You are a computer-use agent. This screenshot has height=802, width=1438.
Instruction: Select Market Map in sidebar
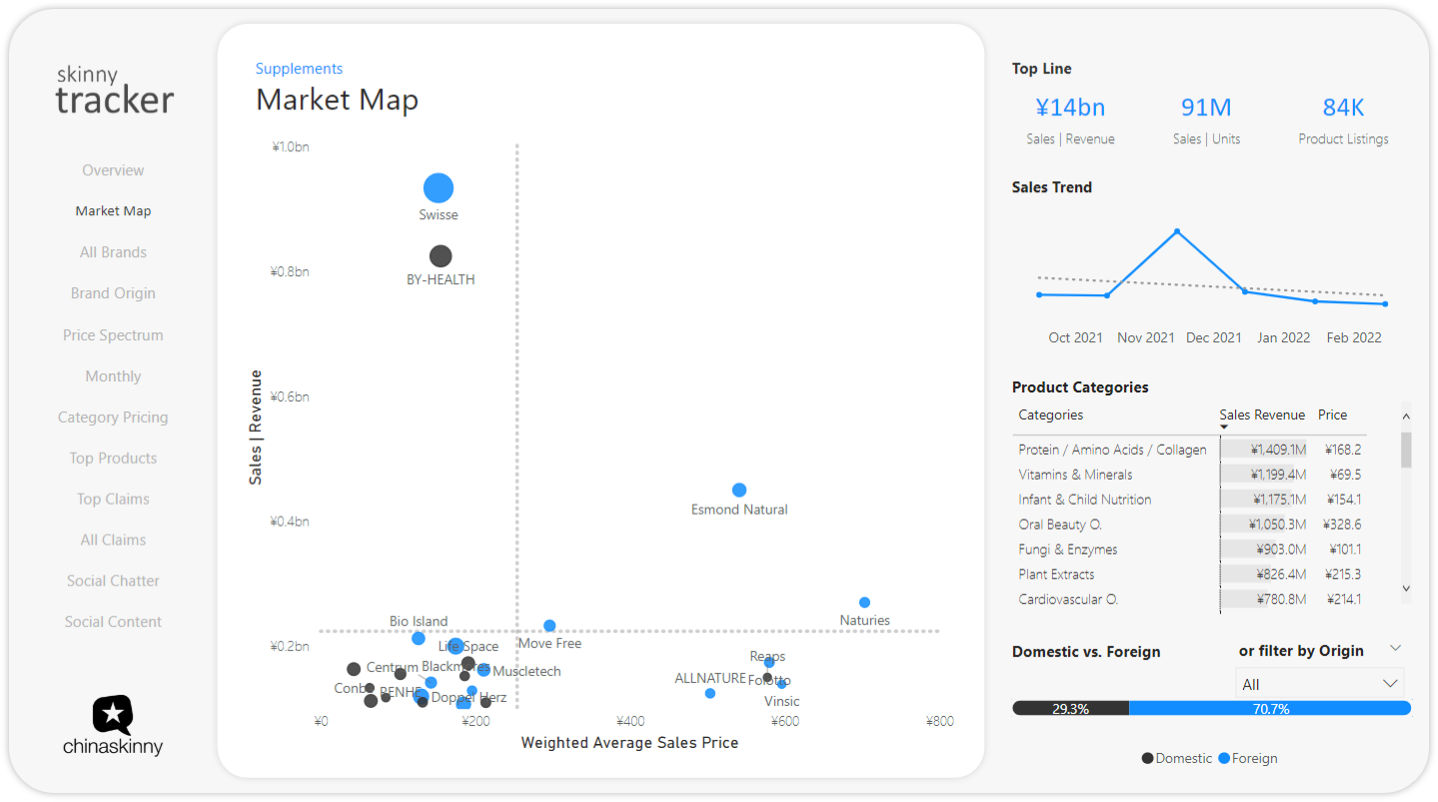[113, 211]
